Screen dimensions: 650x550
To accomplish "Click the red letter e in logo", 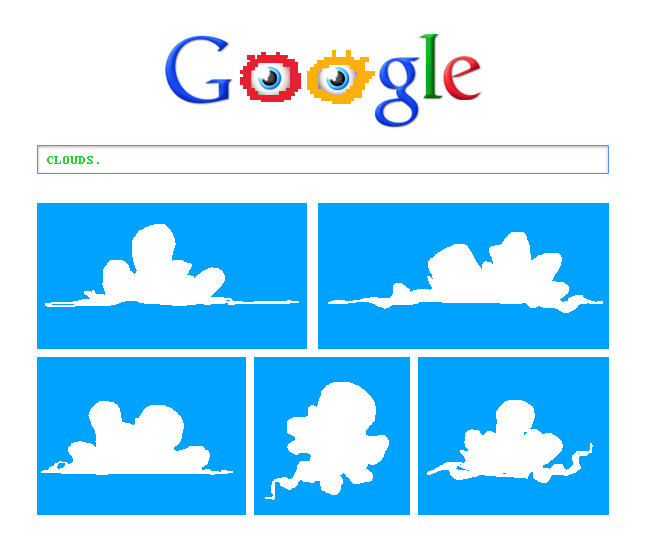I will pos(461,78).
